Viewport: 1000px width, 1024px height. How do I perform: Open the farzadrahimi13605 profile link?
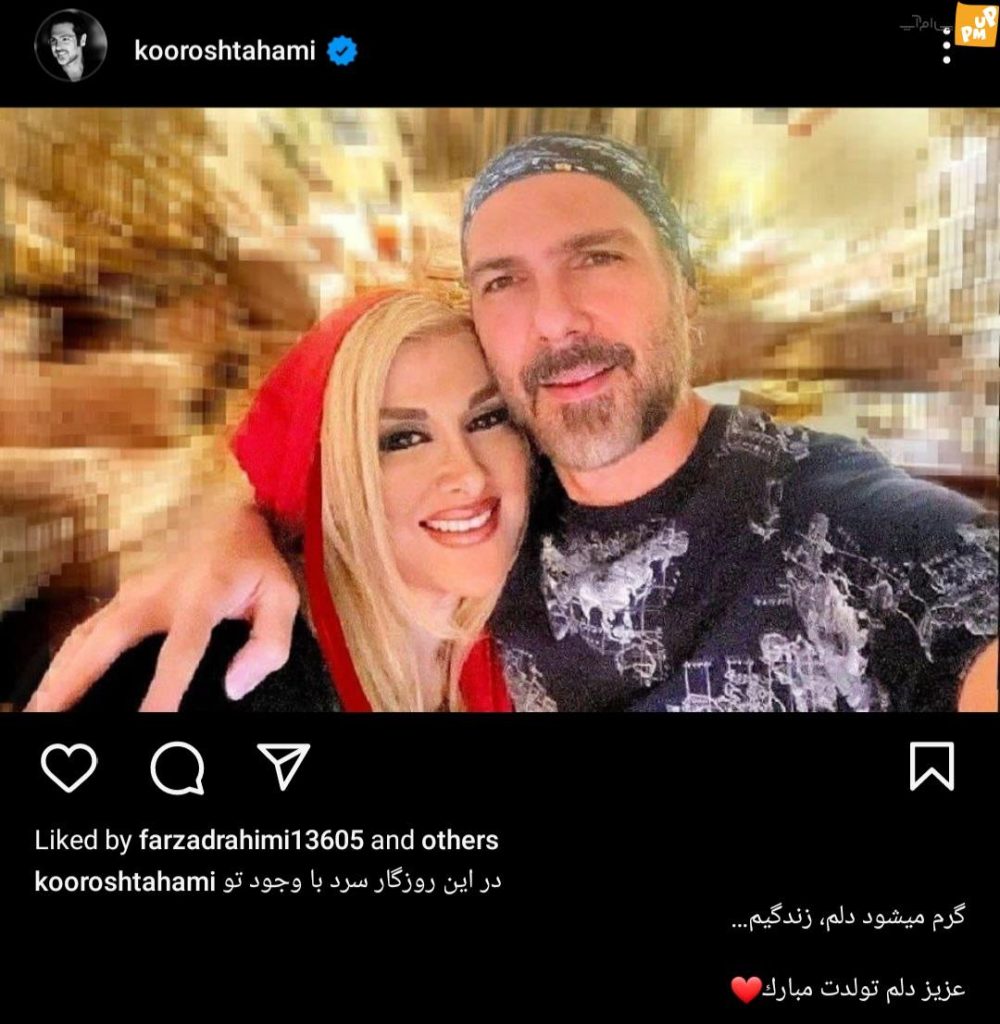tap(251, 840)
